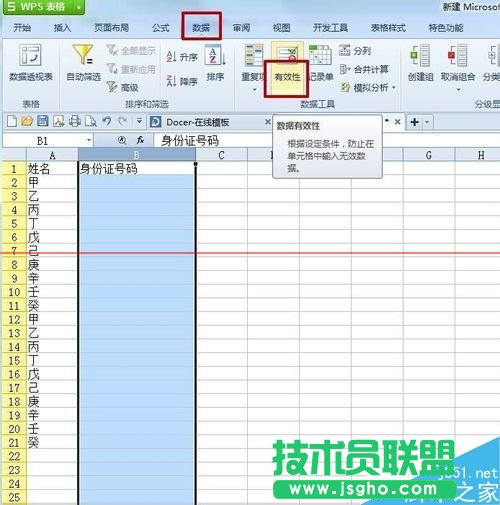
Task: Click the 戊 cell in row 16
Action: coord(52,374)
